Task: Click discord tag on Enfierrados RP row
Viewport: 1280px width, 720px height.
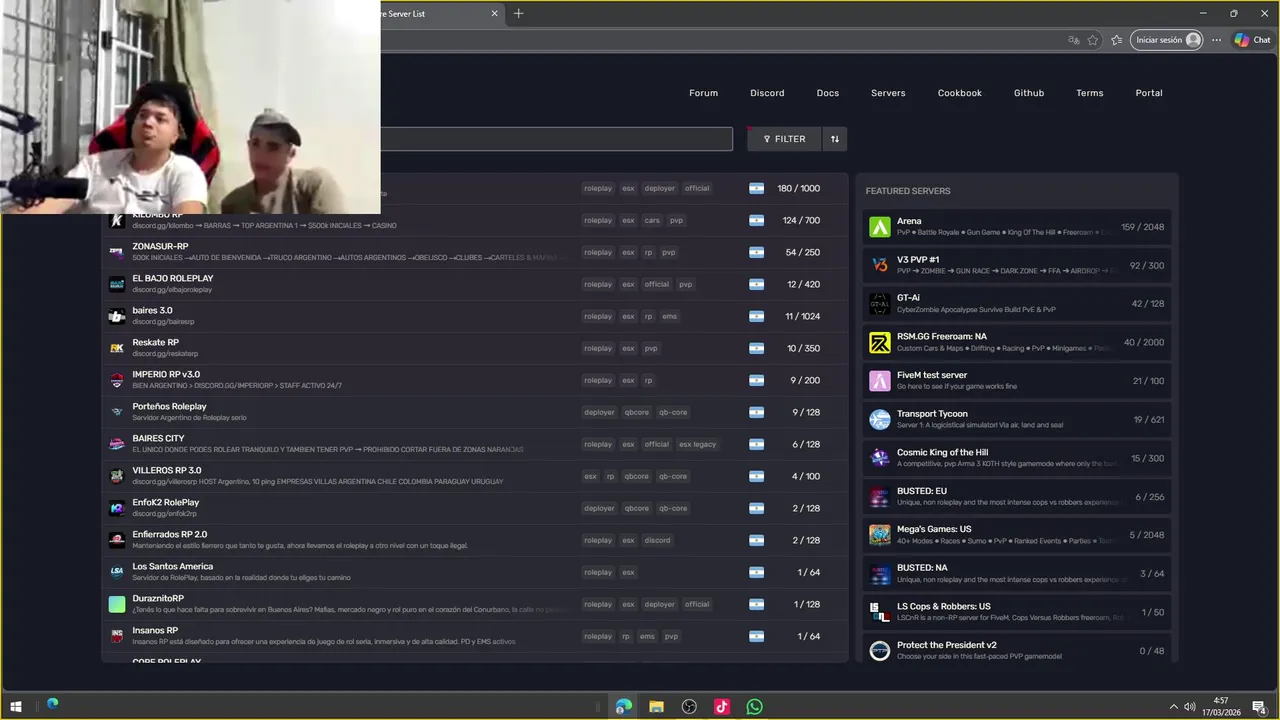Action: pos(657,540)
